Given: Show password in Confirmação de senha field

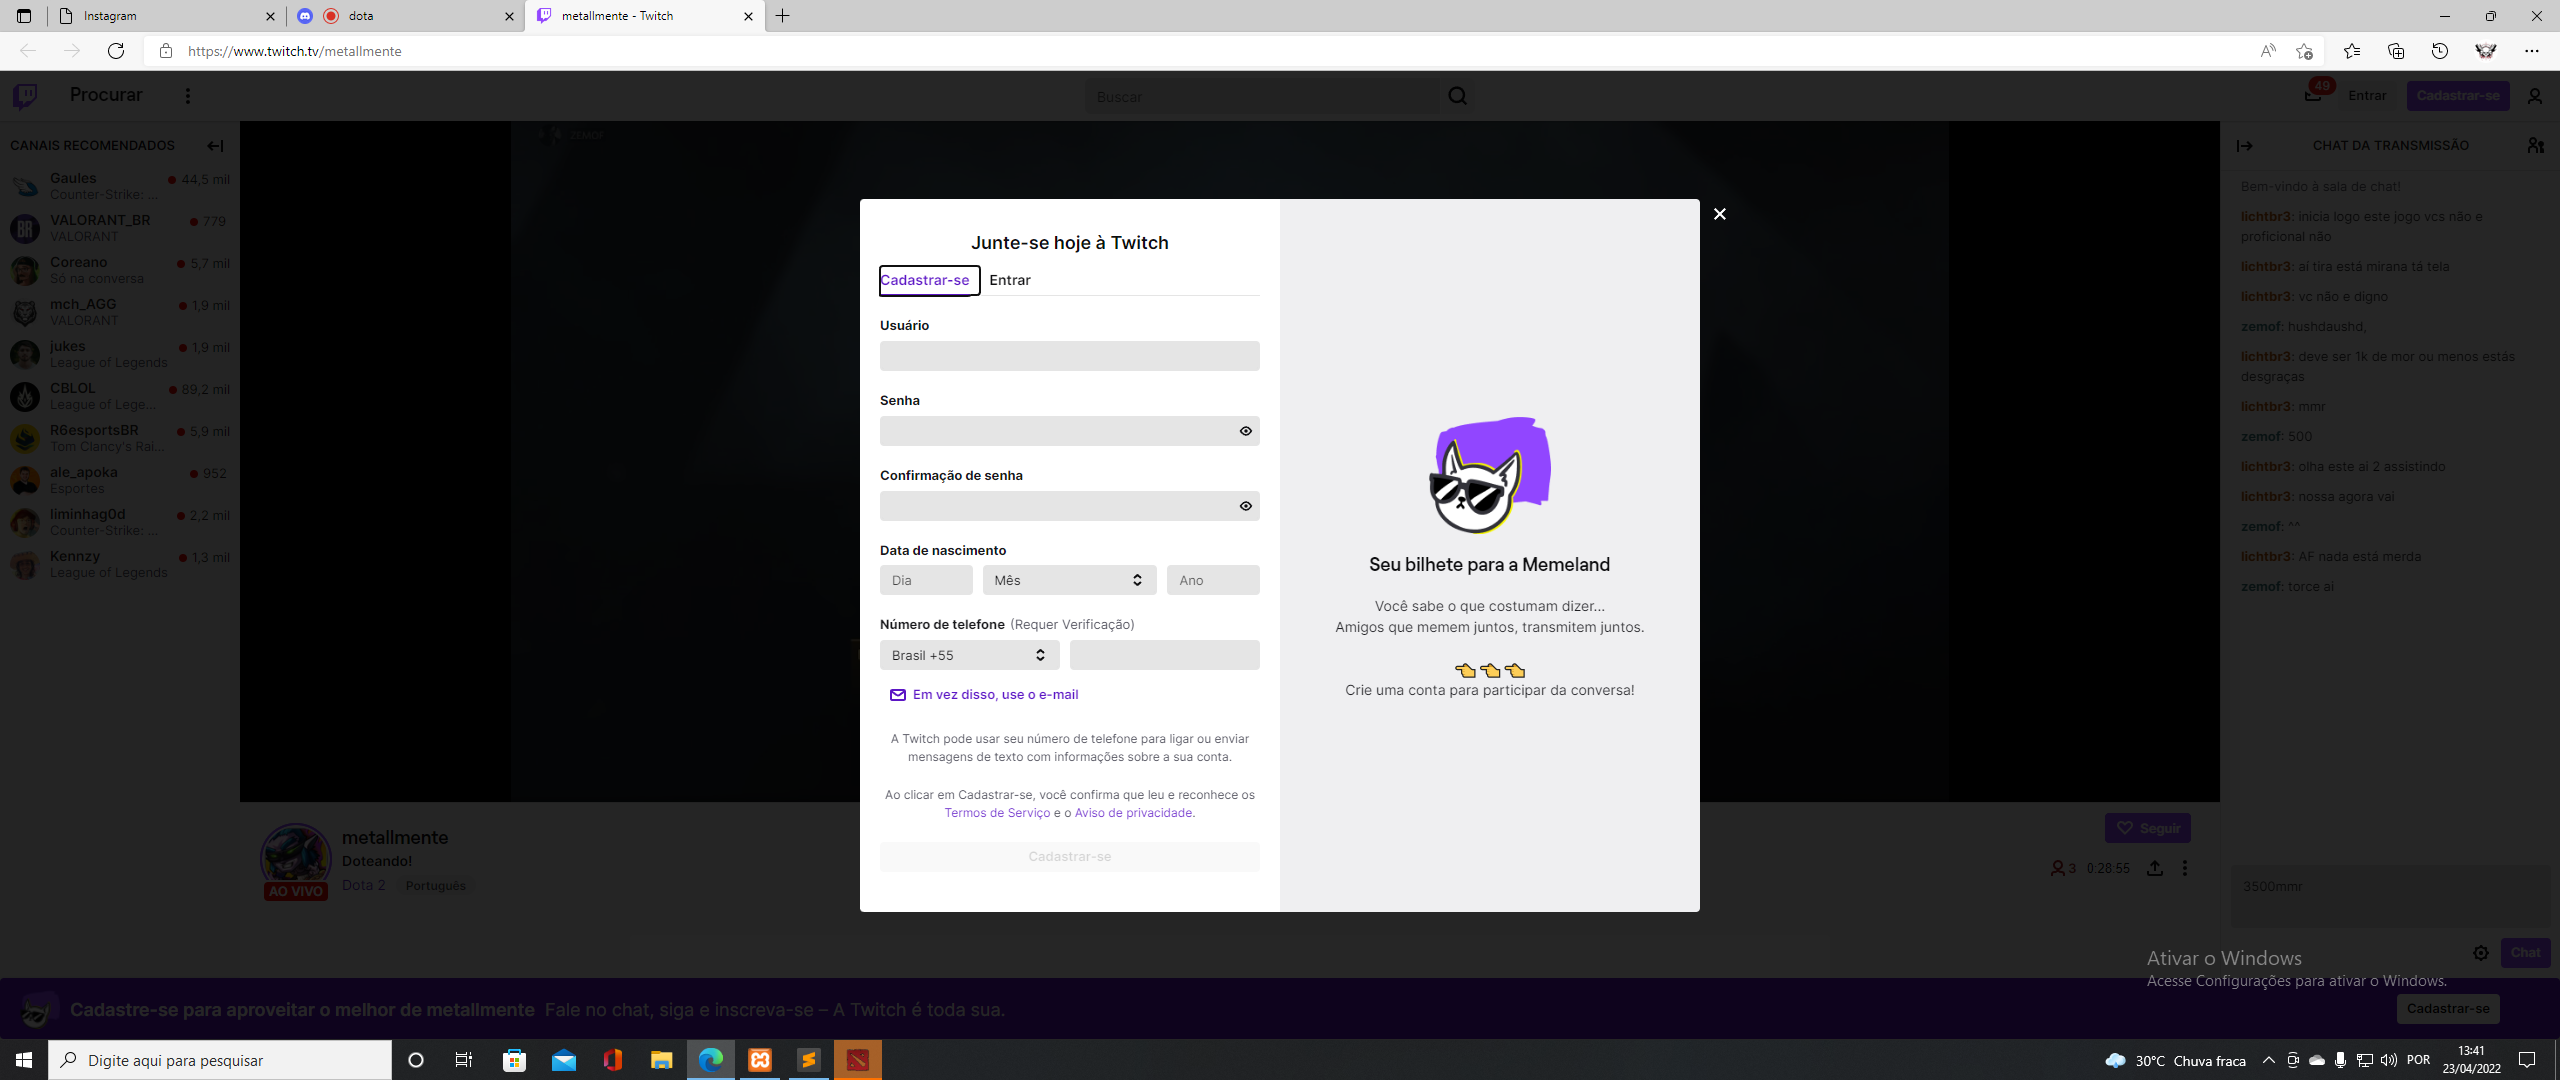Looking at the screenshot, I should point(1246,506).
